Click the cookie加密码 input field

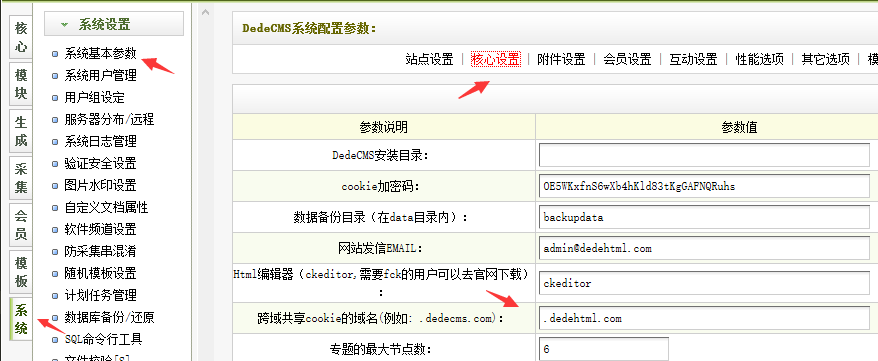(x=704, y=186)
